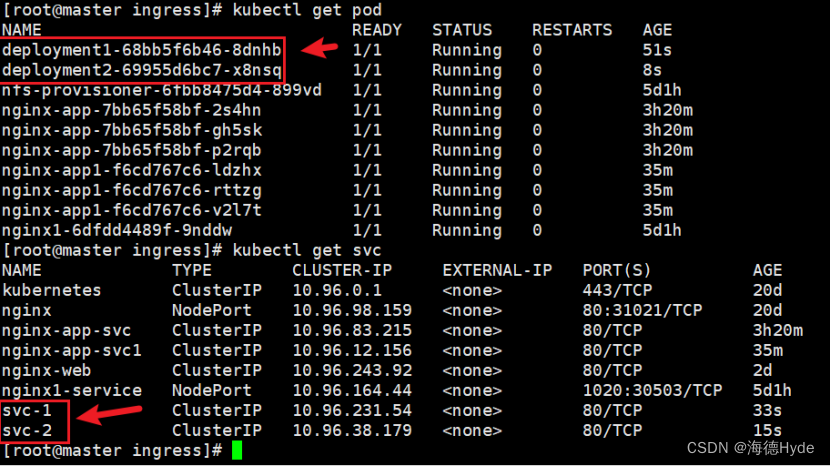The image size is (830, 466).
Task: Click the red arrow pointing at deployment pods
Action: tap(319, 49)
